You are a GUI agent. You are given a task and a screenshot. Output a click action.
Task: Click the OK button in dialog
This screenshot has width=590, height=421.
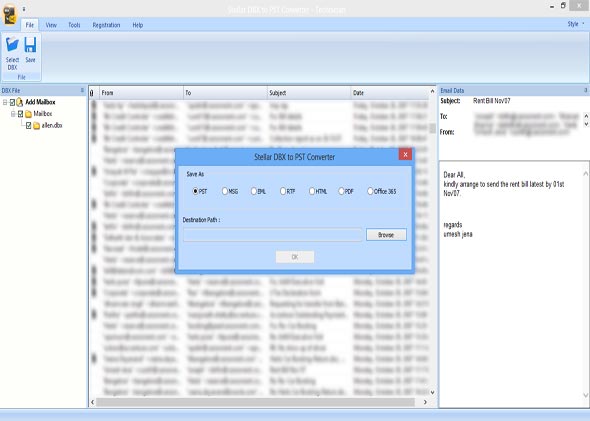pyautogui.click(x=295, y=257)
